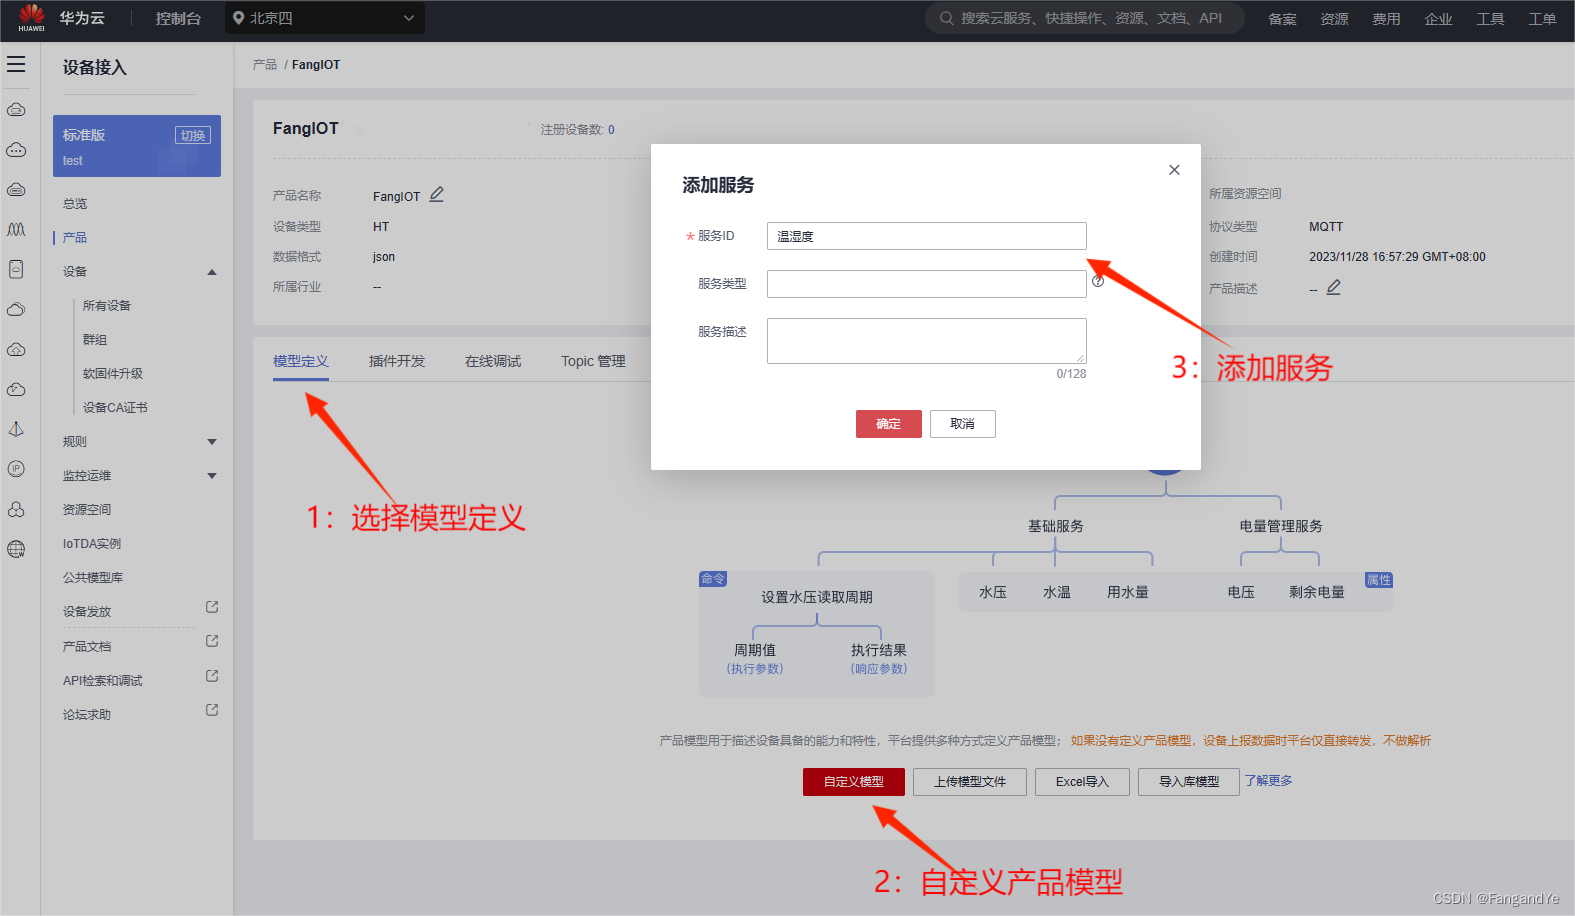Click the search magnifier icon

pyautogui.click(x=946, y=18)
